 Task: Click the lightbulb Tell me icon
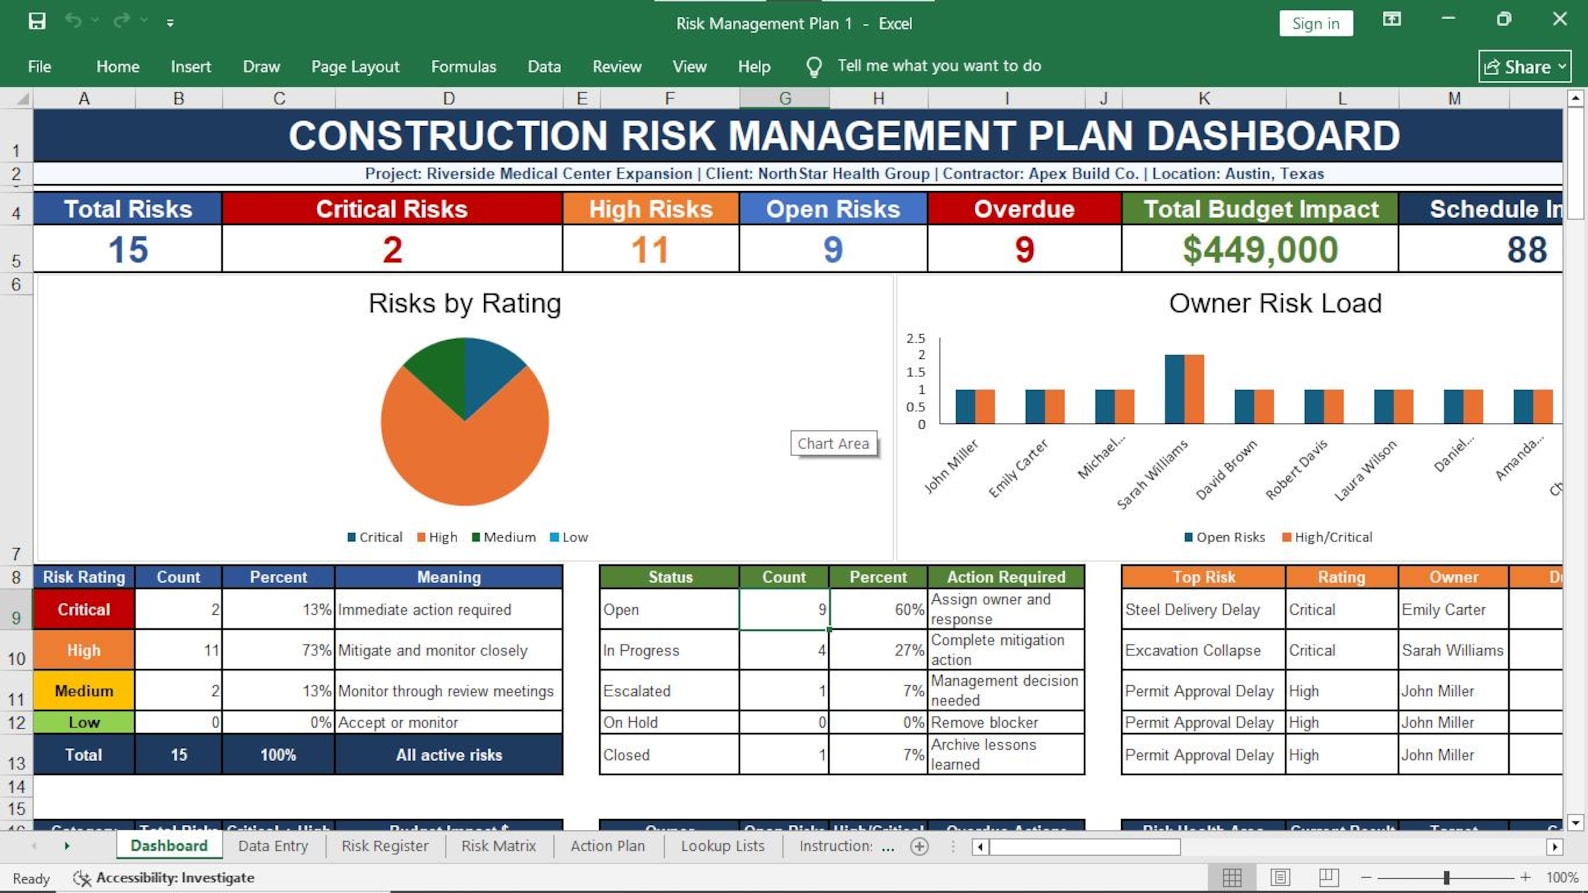coord(814,67)
